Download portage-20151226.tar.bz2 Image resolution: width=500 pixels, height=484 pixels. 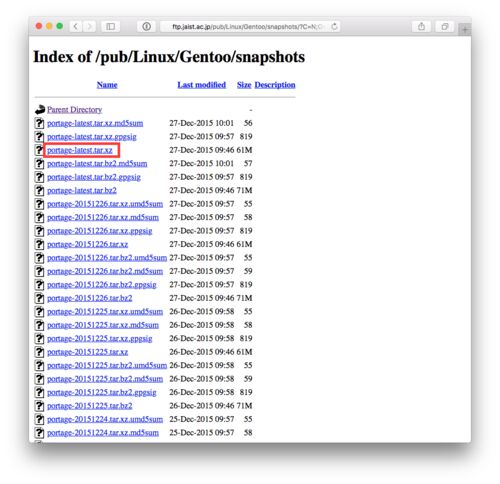click(x=90, y=298)
